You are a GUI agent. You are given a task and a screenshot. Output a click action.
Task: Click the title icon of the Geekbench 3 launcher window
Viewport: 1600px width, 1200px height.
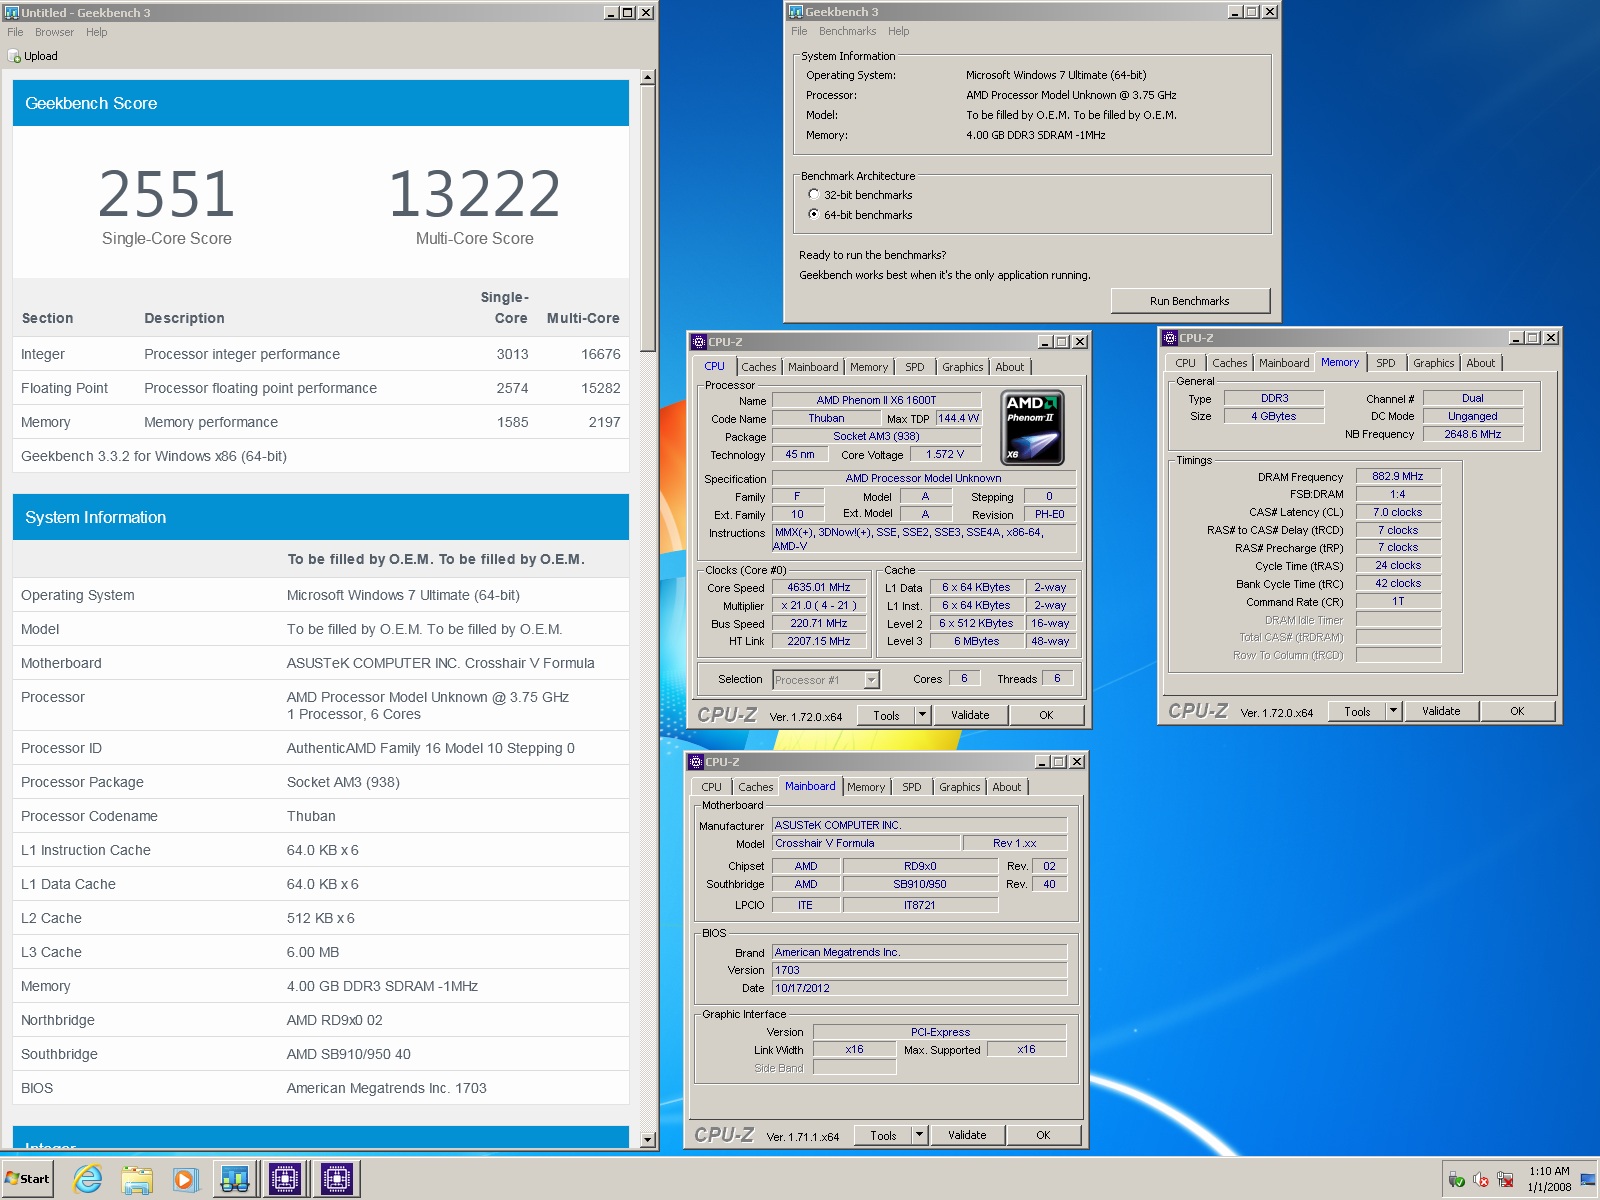(796, 11)
